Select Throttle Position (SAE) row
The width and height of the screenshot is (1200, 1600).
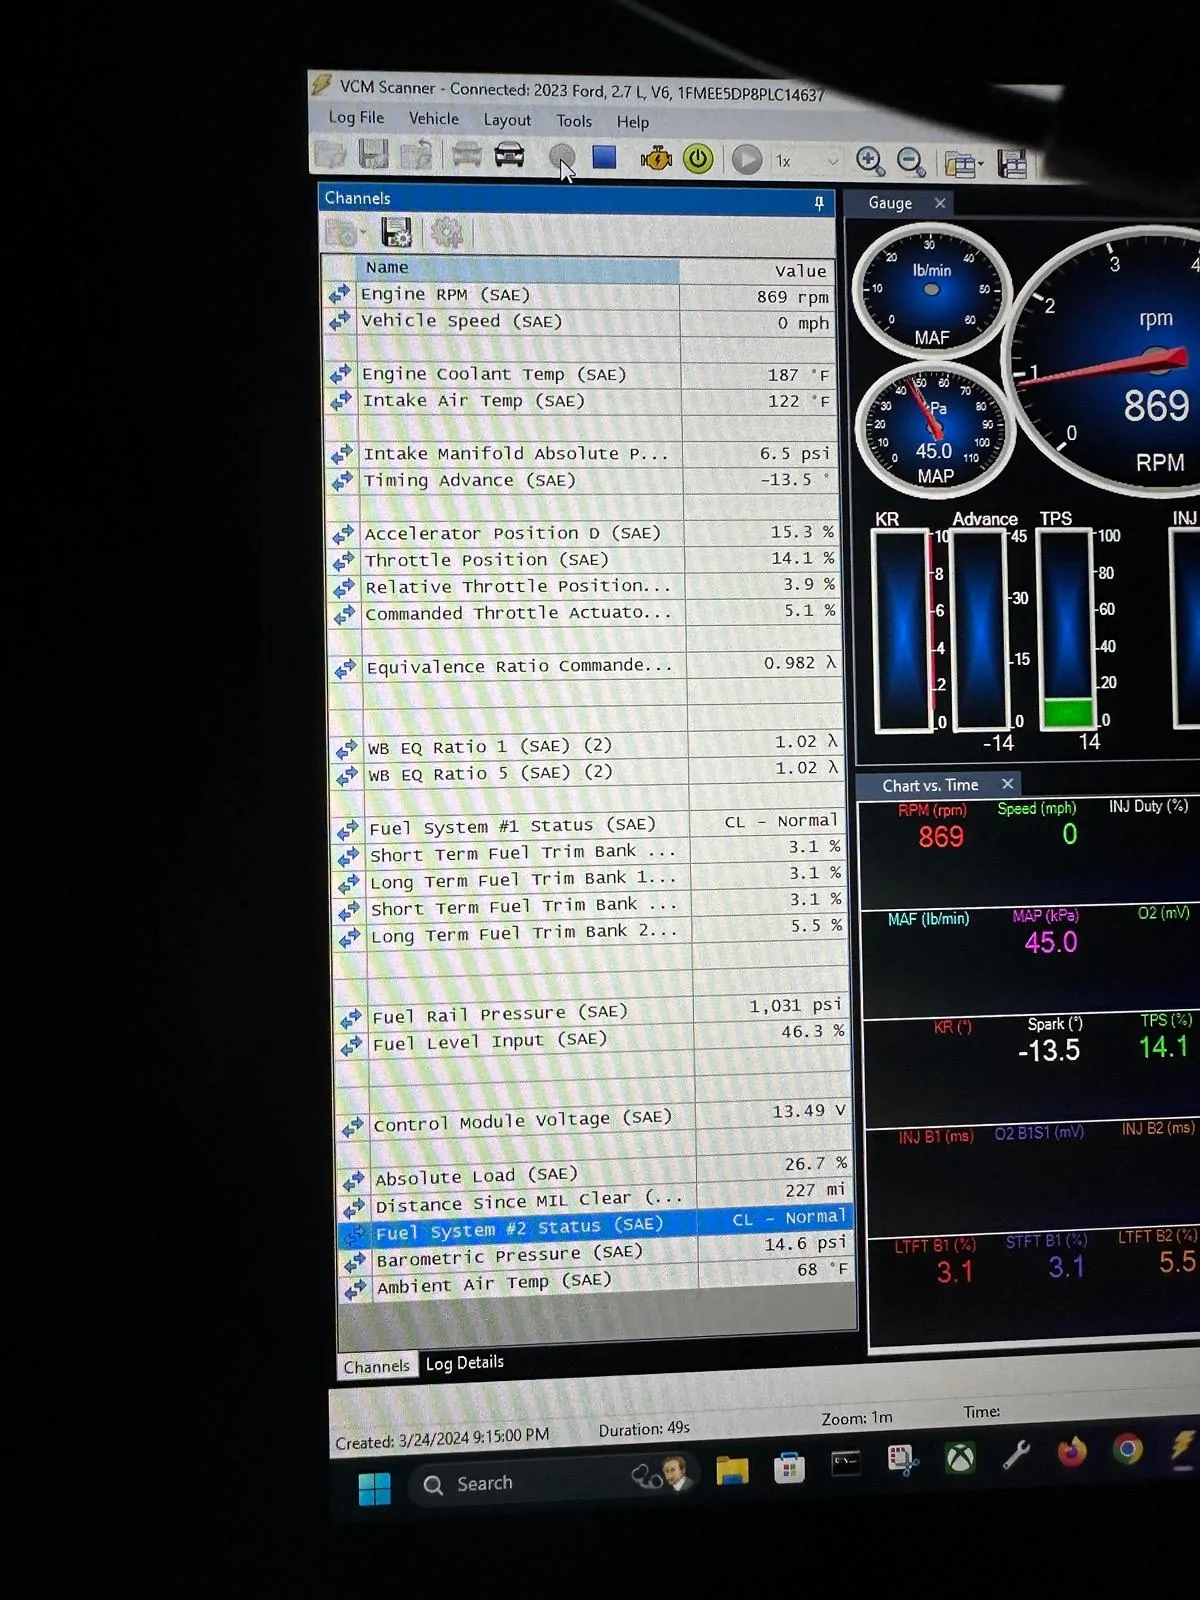point(583,559)
